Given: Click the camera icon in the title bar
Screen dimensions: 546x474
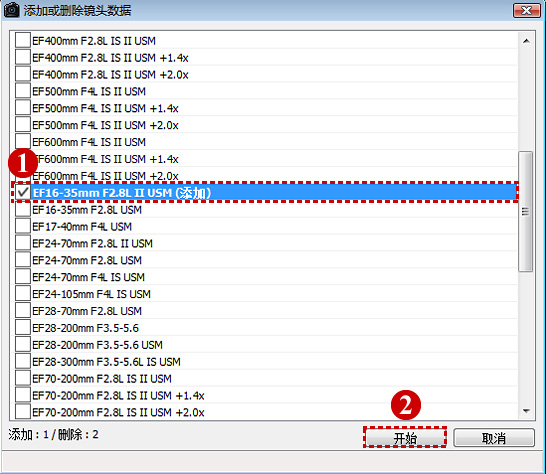Looking at the screenshot, I should 11,9.
